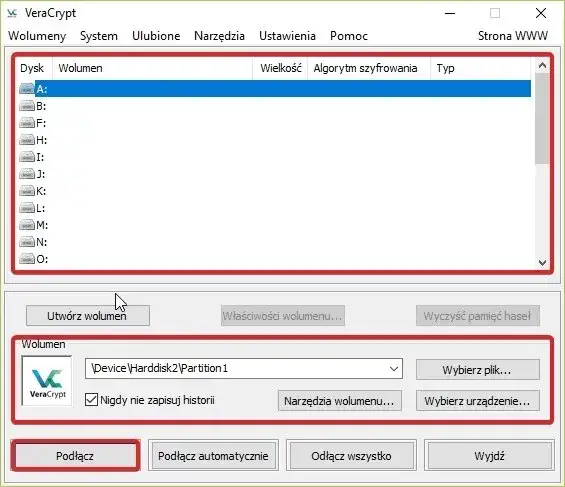This screenshot has height=487, width=565.
Task: Click the Wyjdź button
Action: (x=489, y=456)
